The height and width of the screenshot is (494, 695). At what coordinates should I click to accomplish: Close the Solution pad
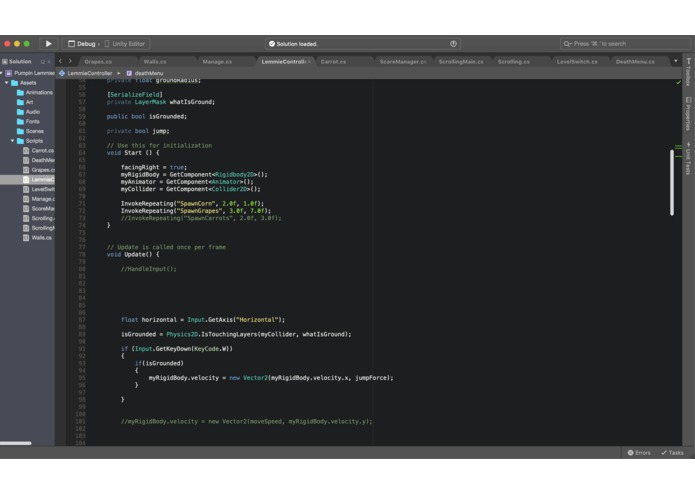(x=49, y=62)
